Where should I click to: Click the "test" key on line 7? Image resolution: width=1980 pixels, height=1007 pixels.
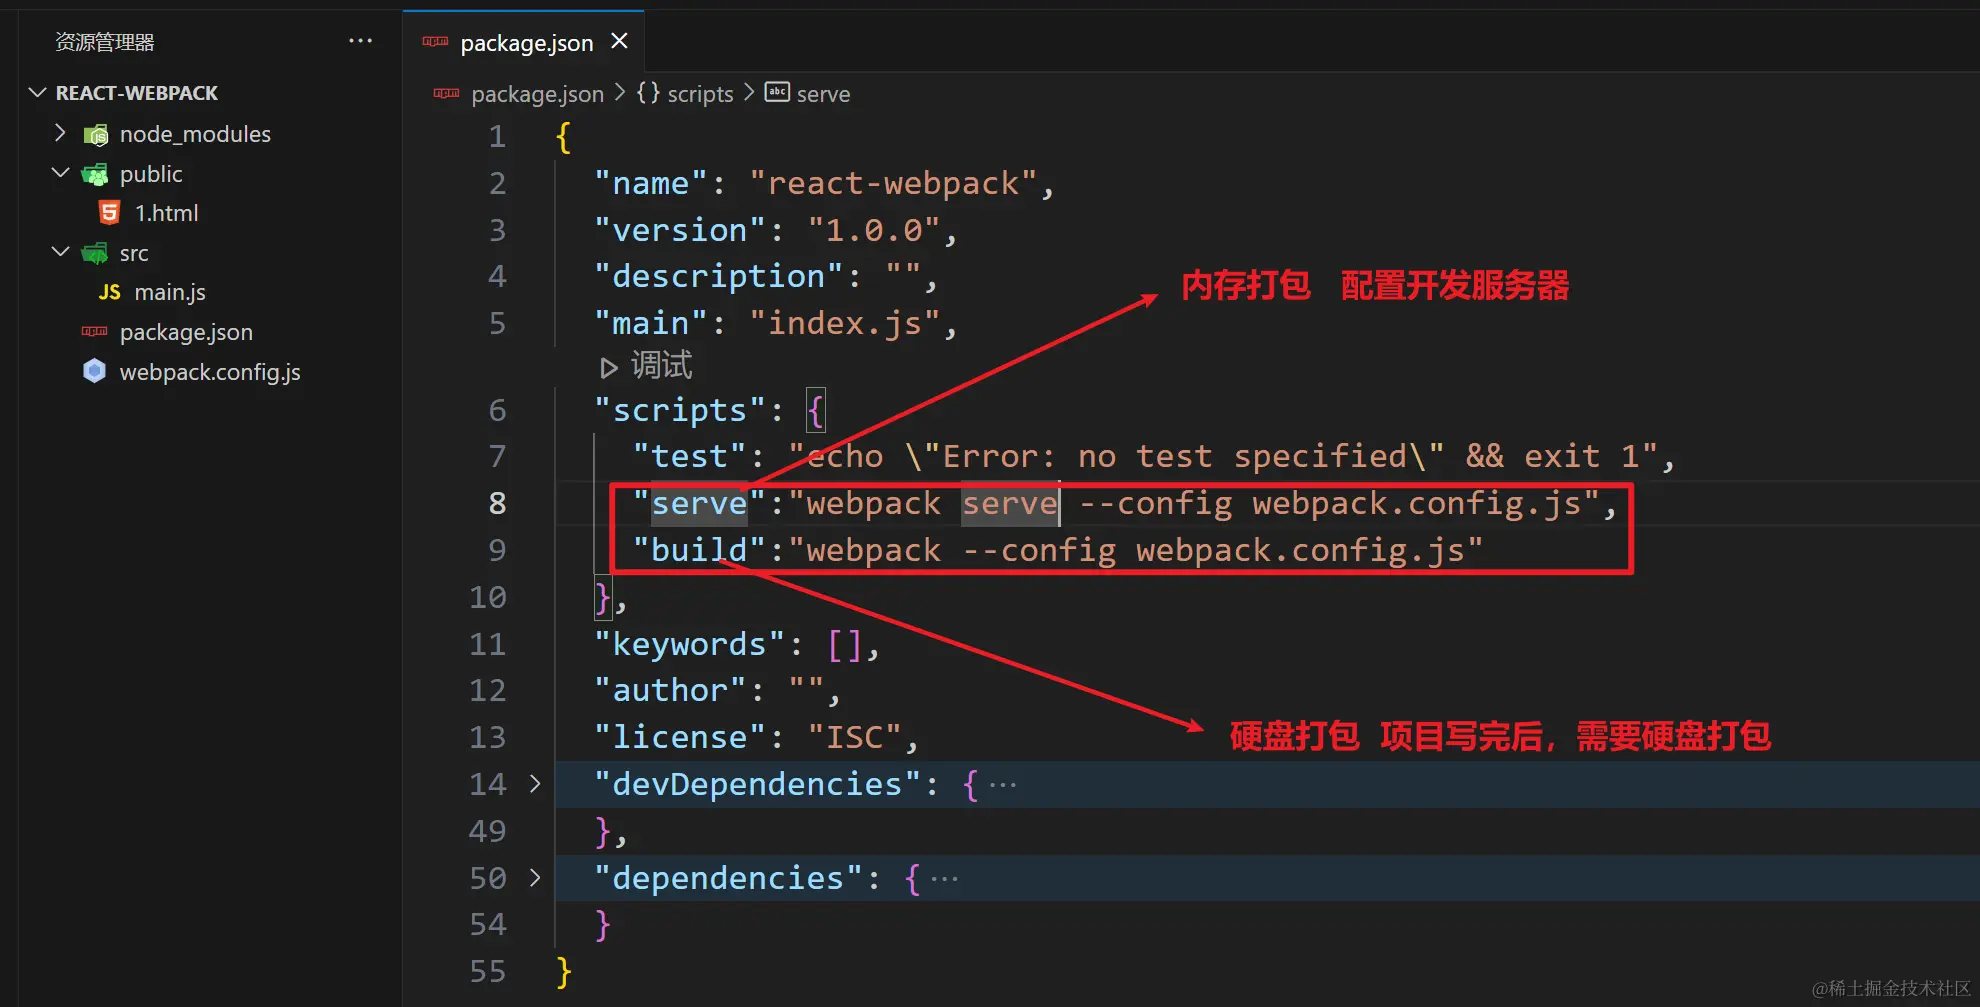pyautogui.click(x=690, y=456)
